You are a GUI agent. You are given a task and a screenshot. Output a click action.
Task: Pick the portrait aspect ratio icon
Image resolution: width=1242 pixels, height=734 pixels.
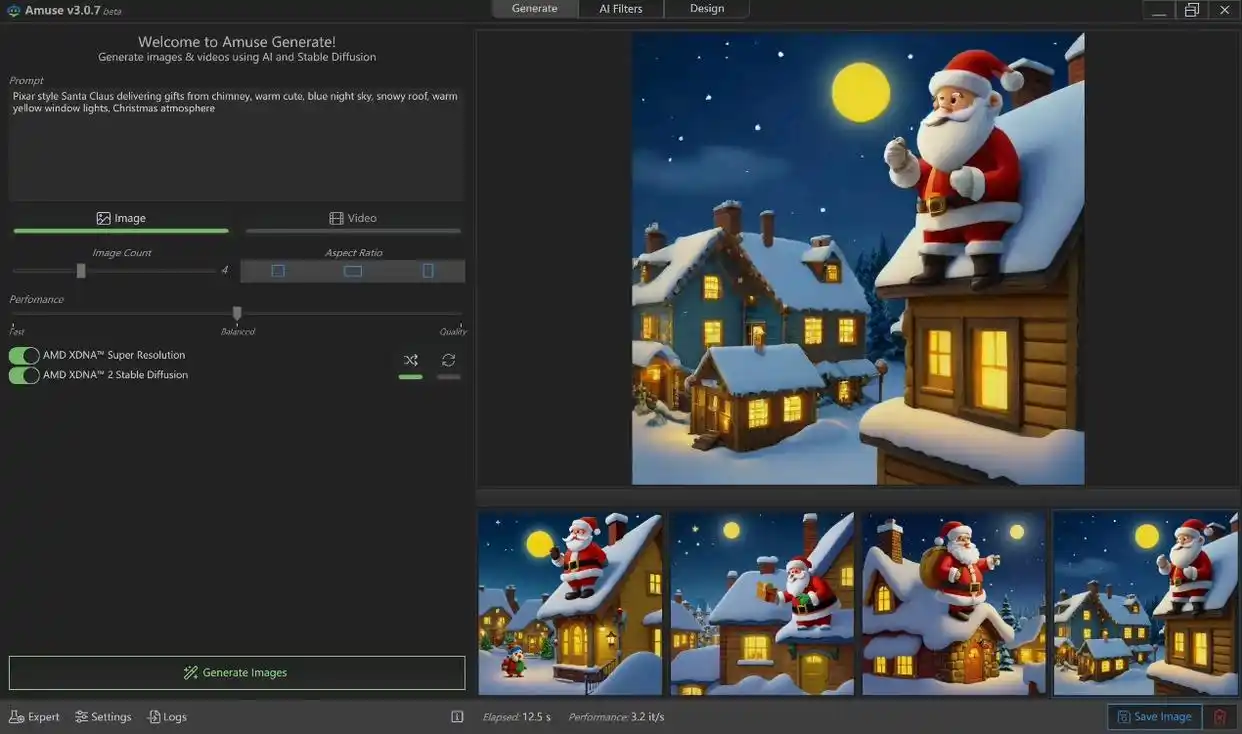428,271
